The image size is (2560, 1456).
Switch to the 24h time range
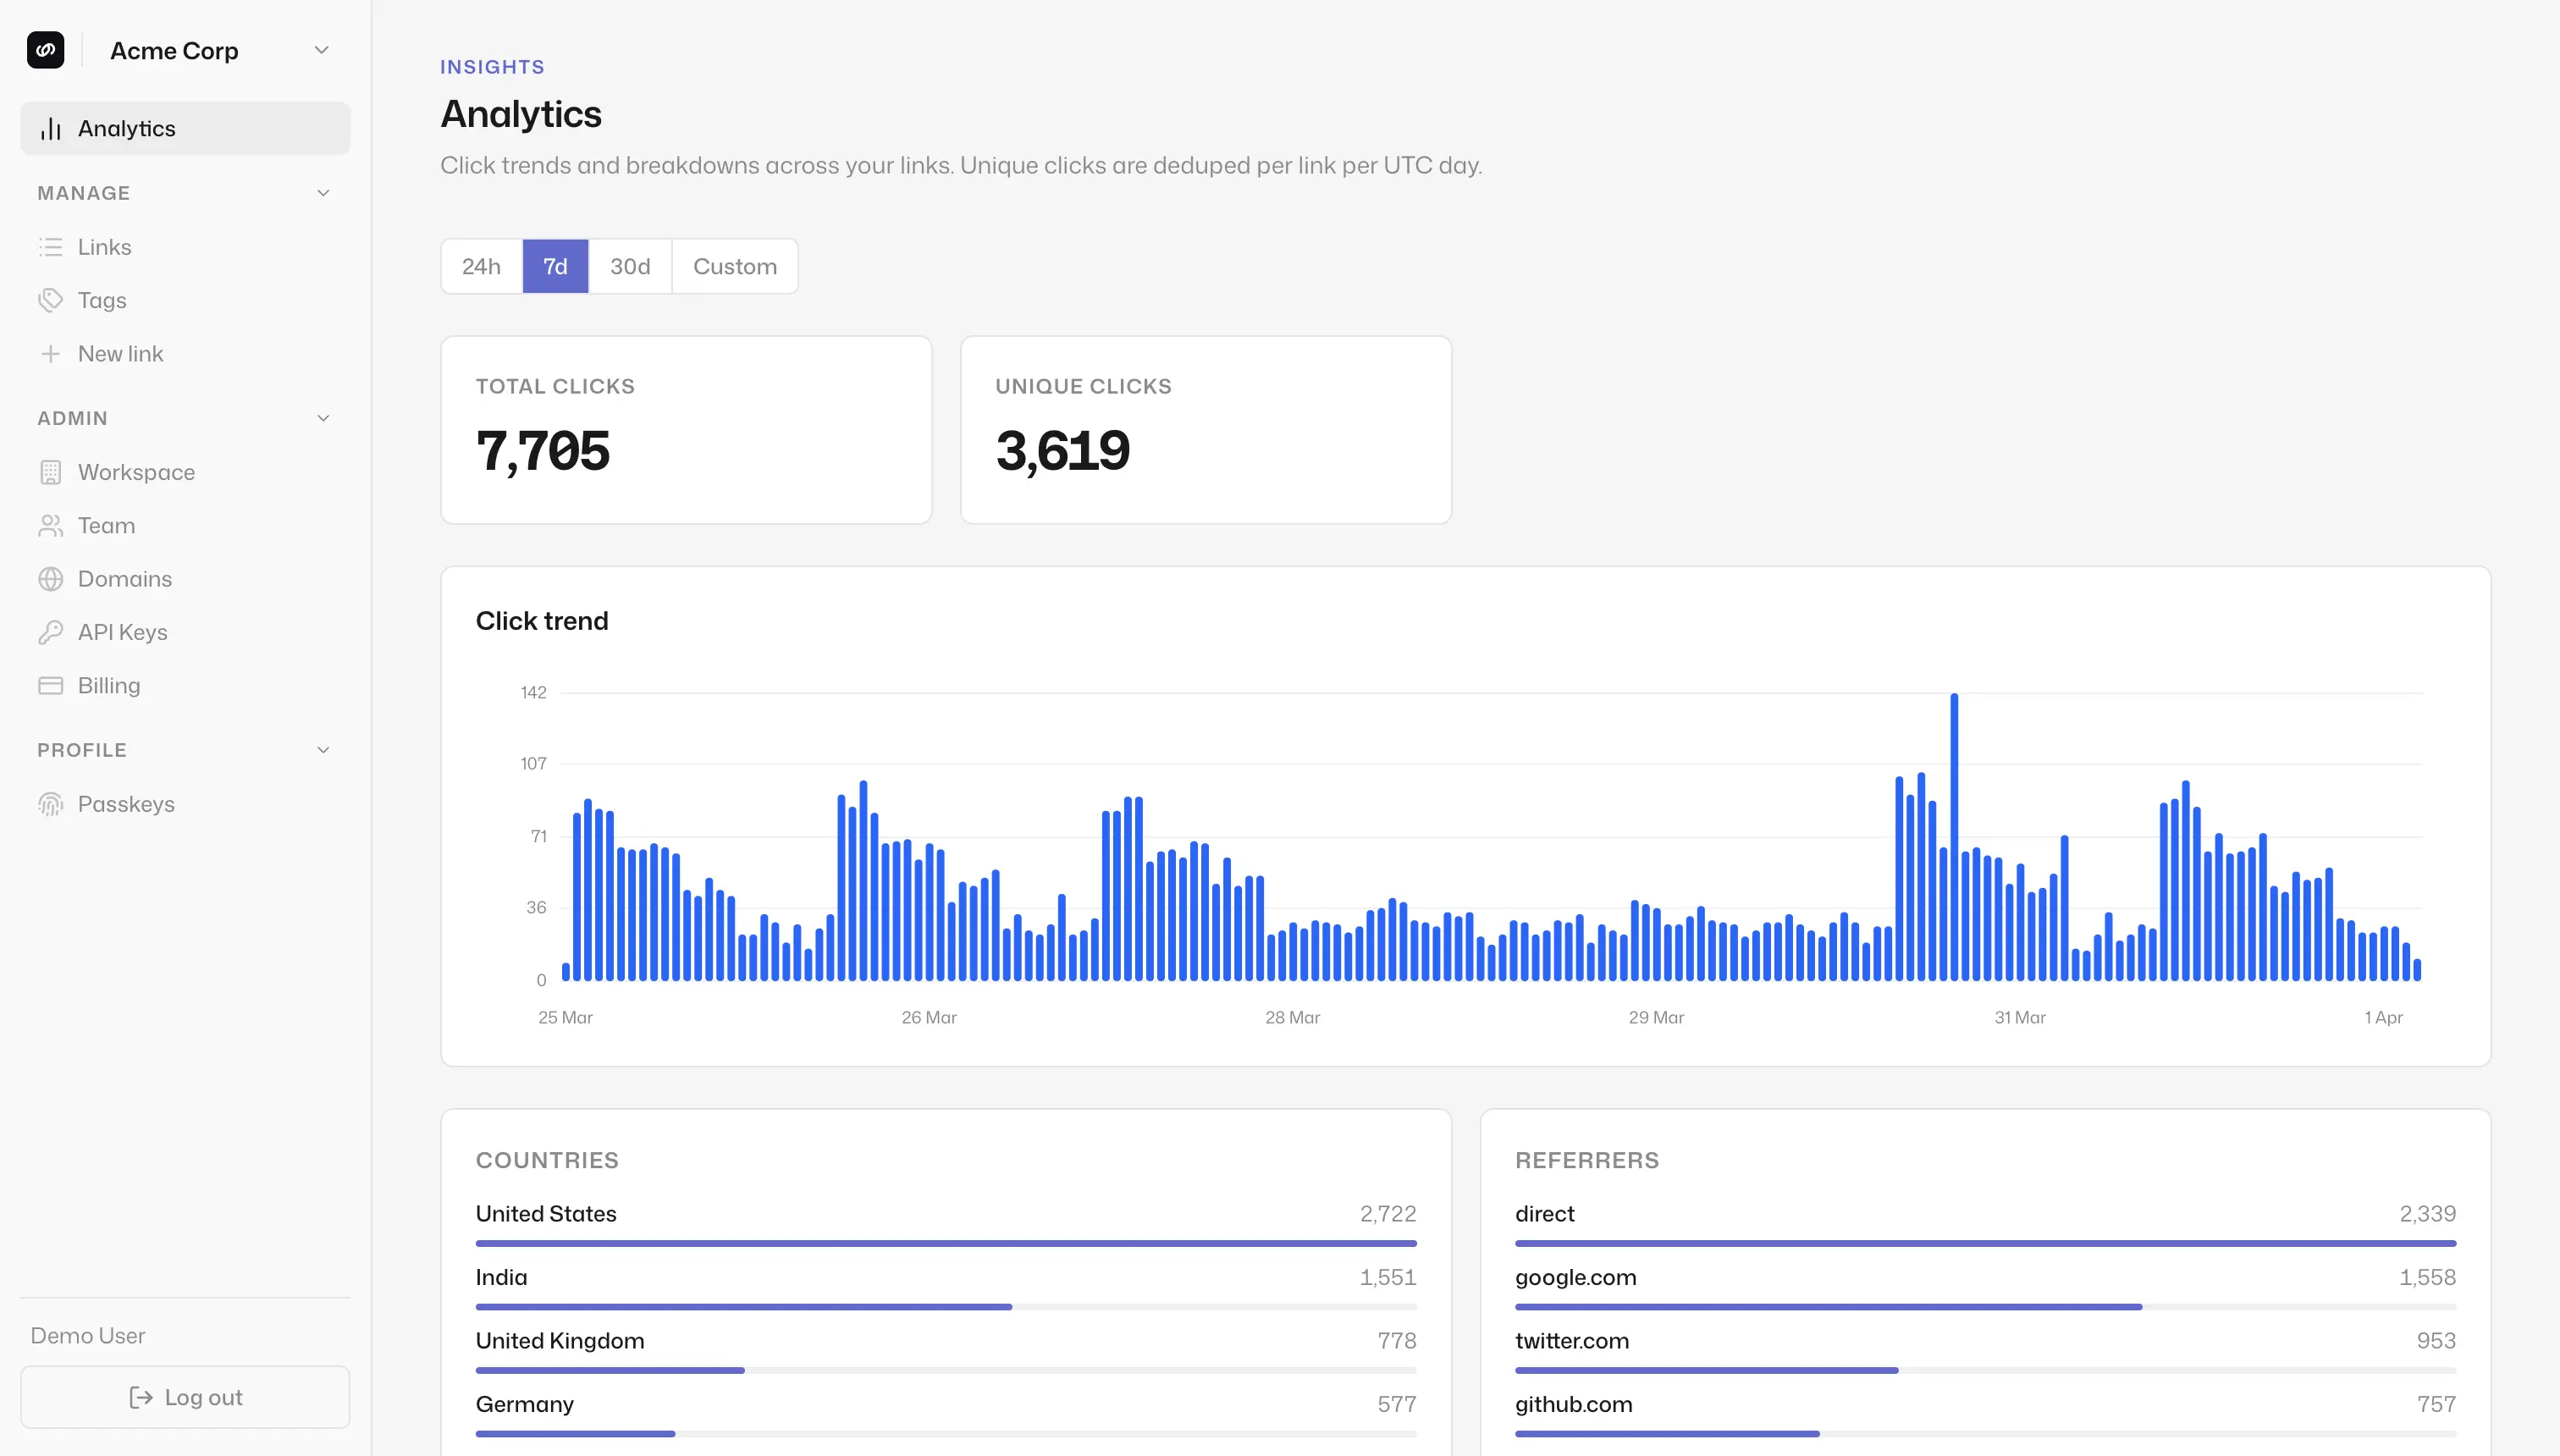(481, 266)
